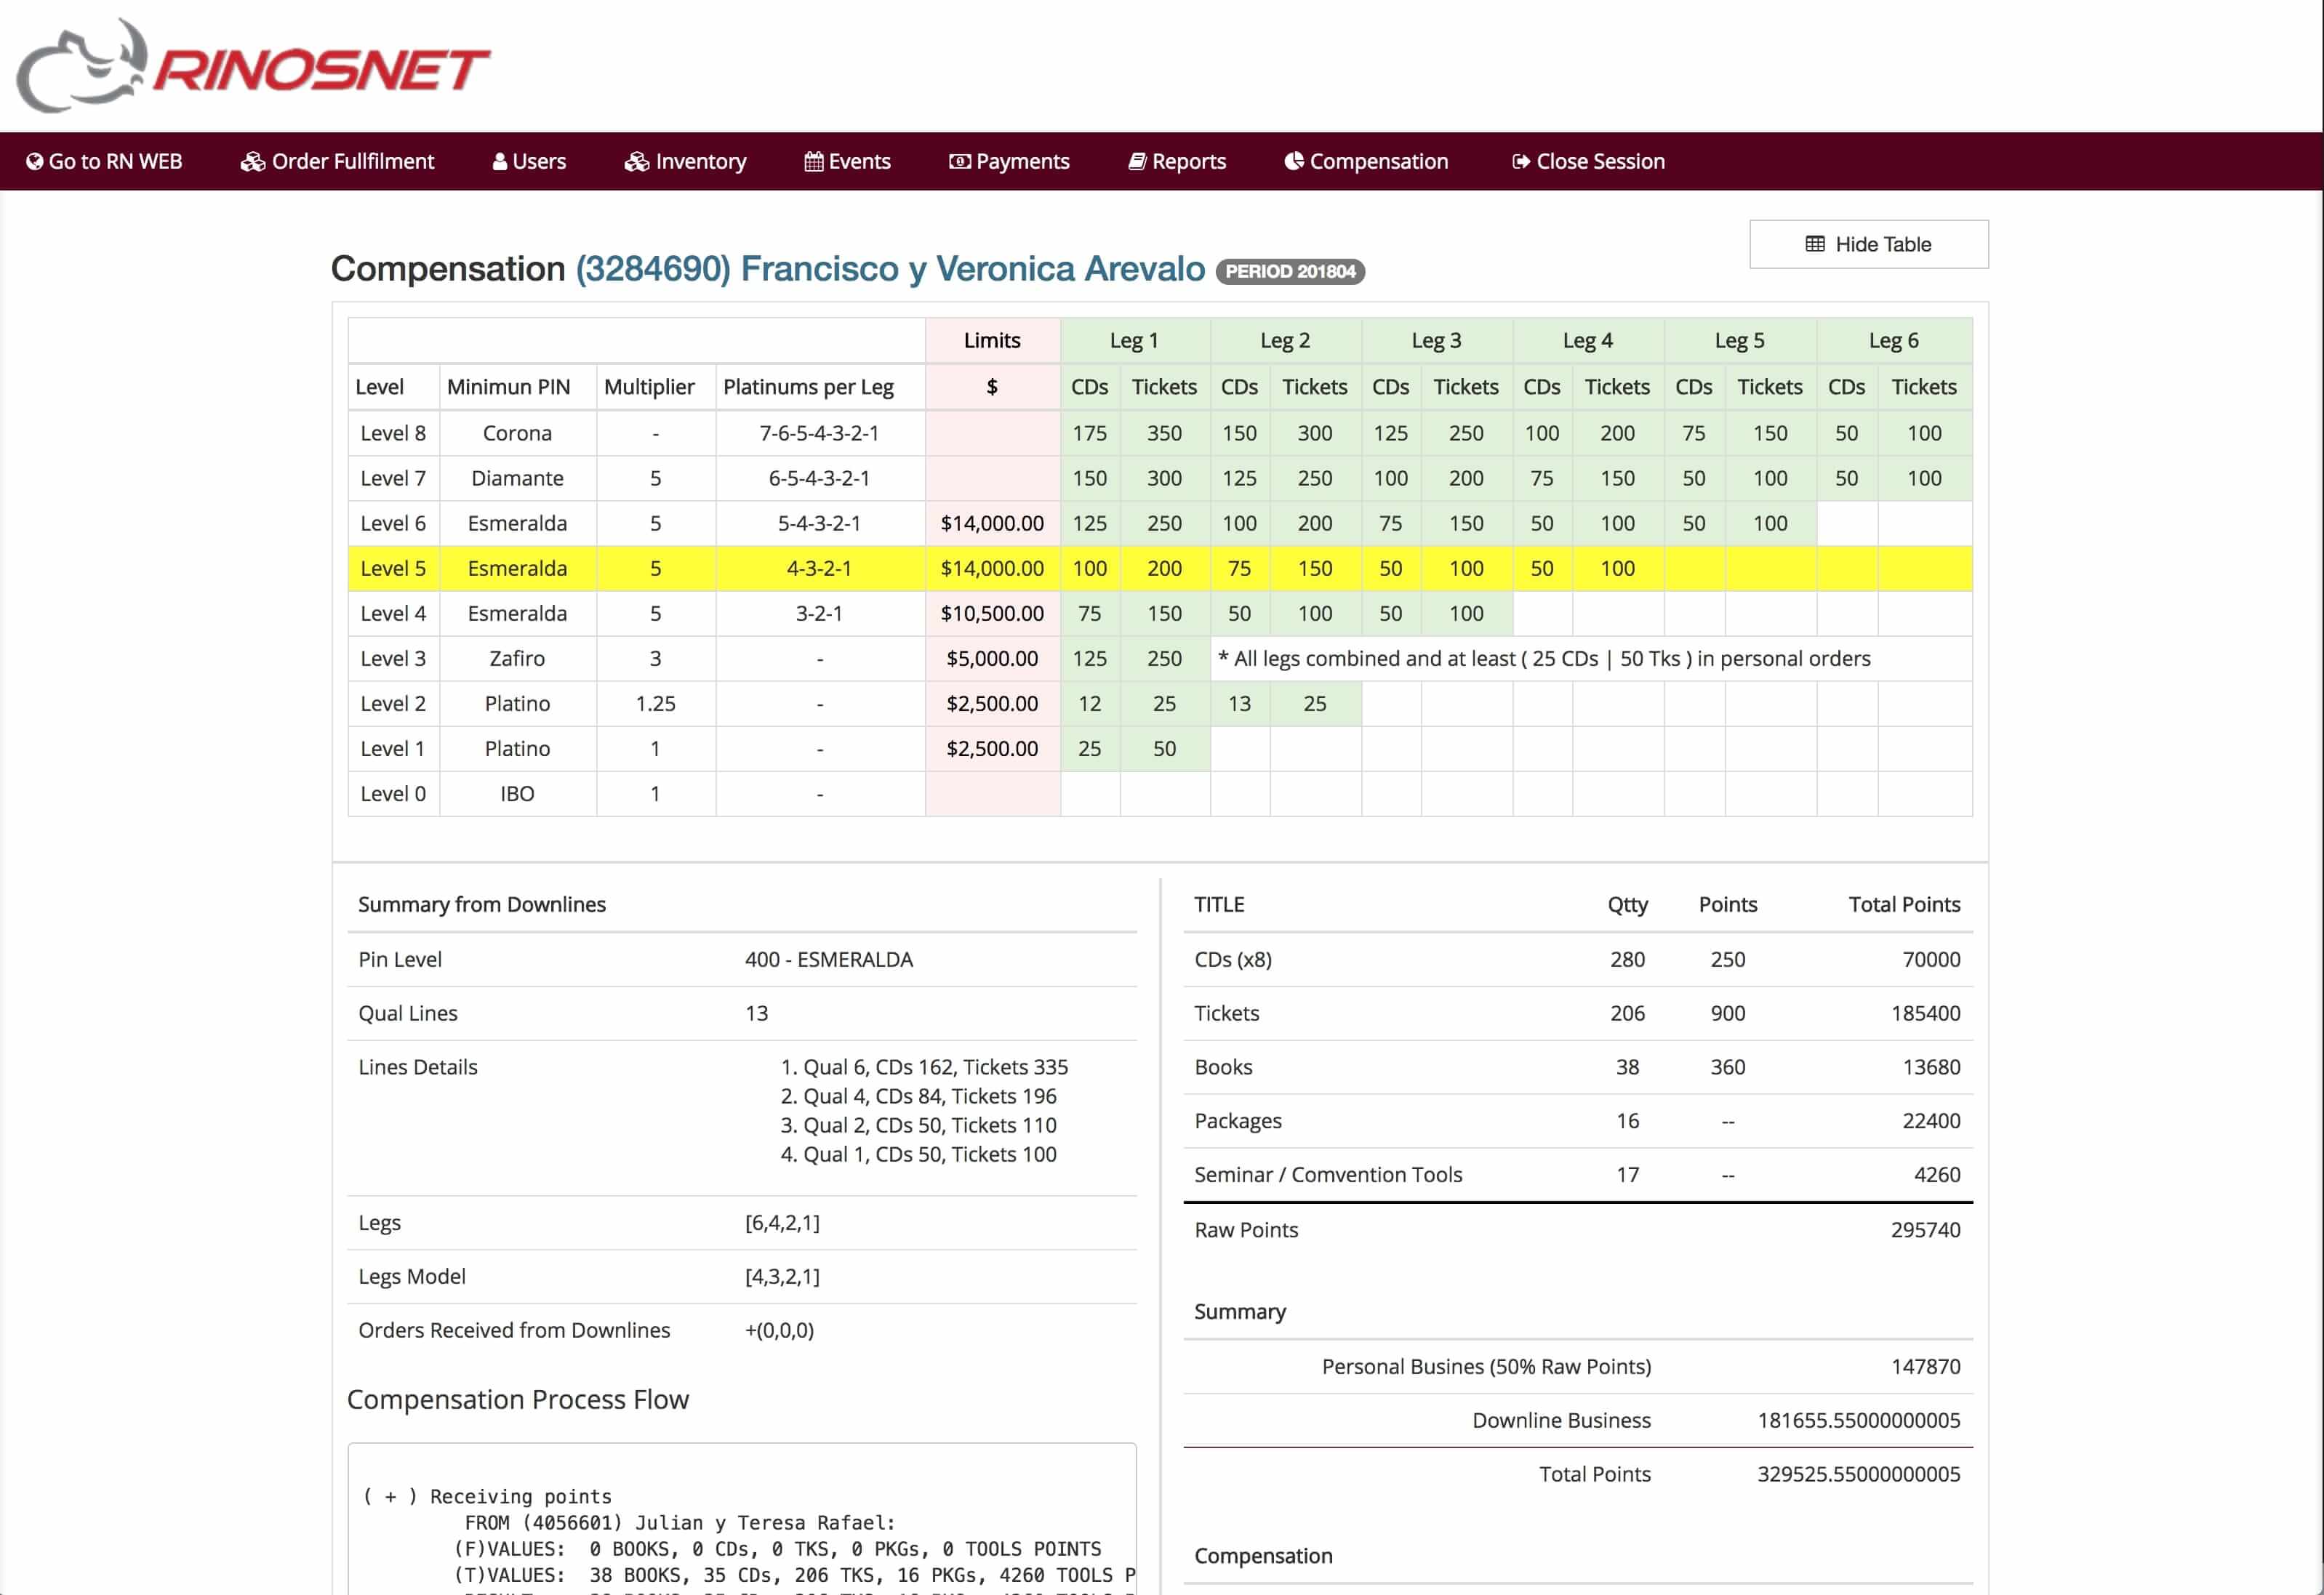2324x1595 pixels.
Task: Click the Compensation Process Flow heading
Action: [518, 1399]
